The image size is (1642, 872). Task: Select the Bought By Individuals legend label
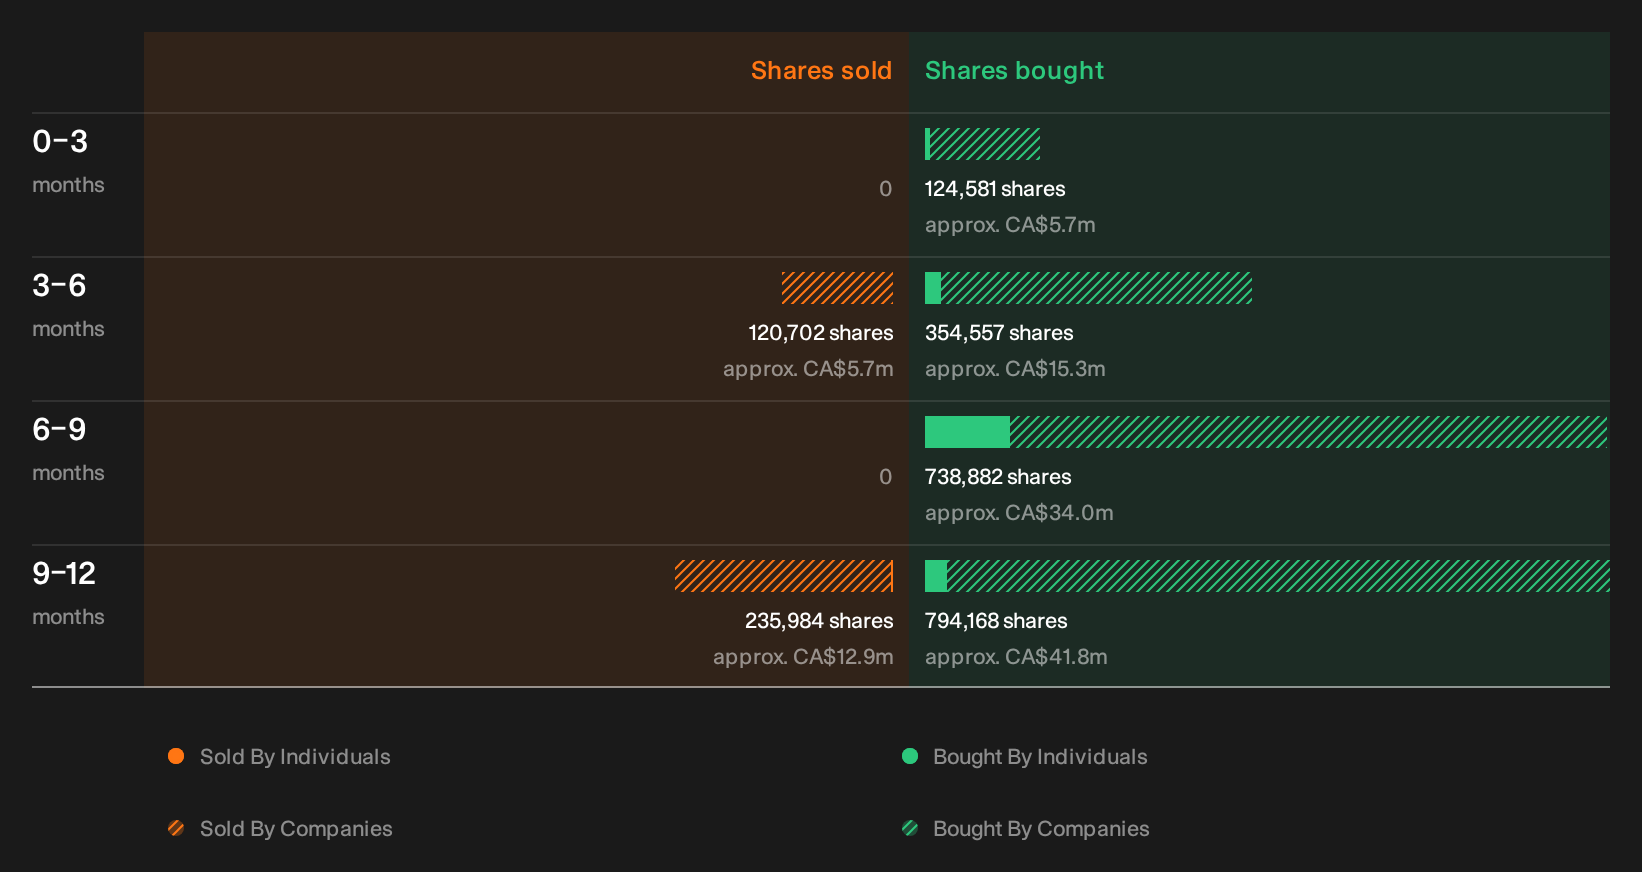pyautogui.click(x=1040, y=757)
